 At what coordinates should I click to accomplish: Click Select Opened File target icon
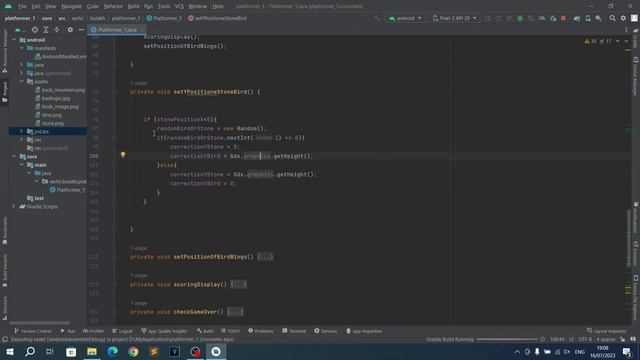pos(35,30)
